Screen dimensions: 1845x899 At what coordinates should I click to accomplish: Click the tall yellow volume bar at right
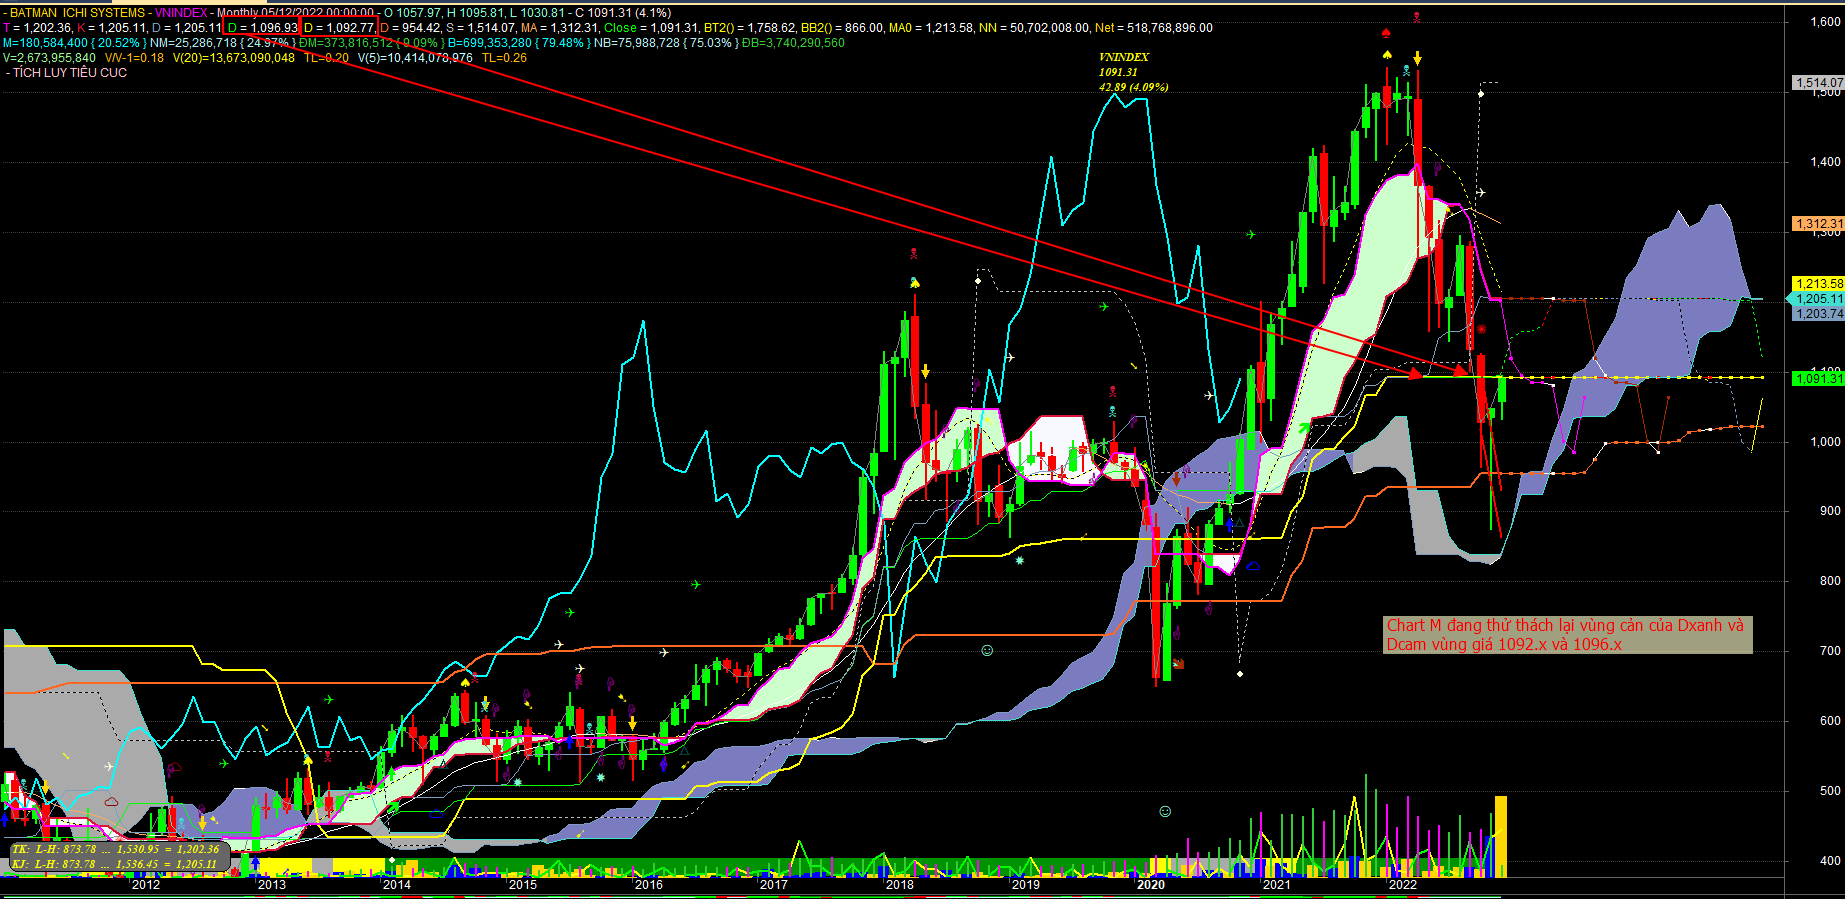1500,837
